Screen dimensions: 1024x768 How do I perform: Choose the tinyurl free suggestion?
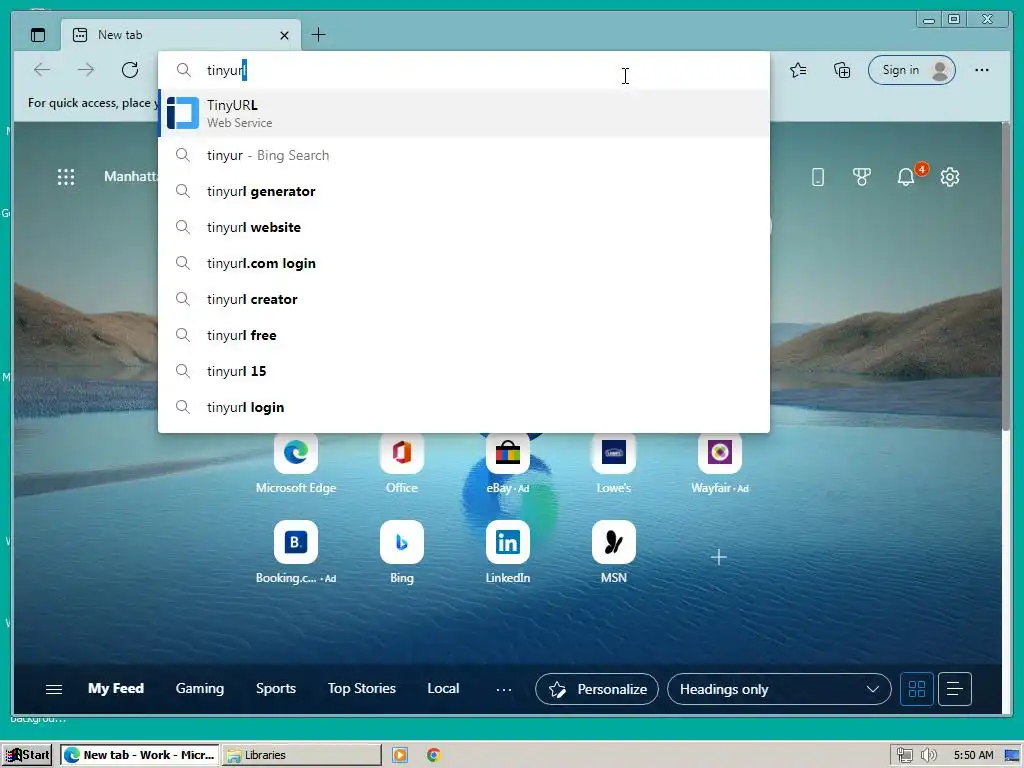coord(464,335)
